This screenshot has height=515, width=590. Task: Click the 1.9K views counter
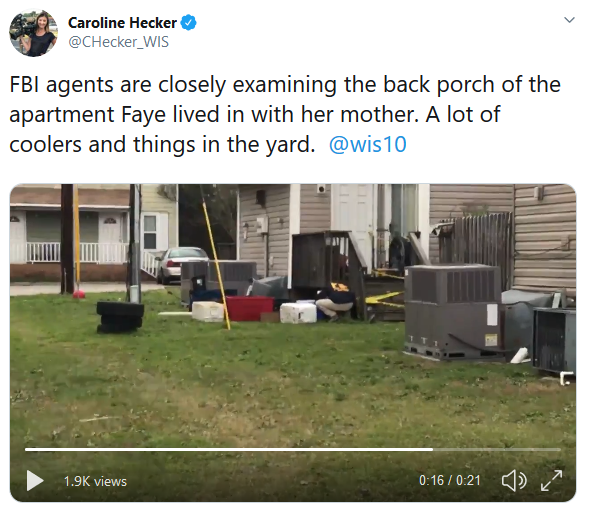pos(95,481)
